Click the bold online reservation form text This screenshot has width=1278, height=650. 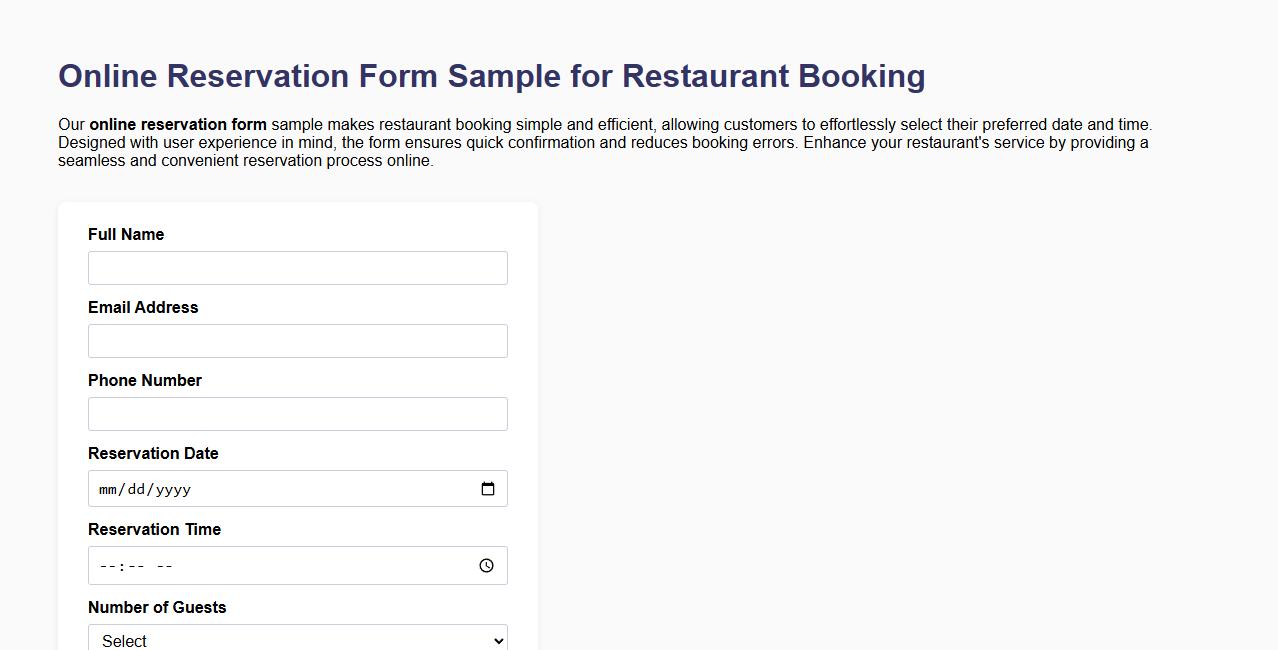tap(177, 124)
